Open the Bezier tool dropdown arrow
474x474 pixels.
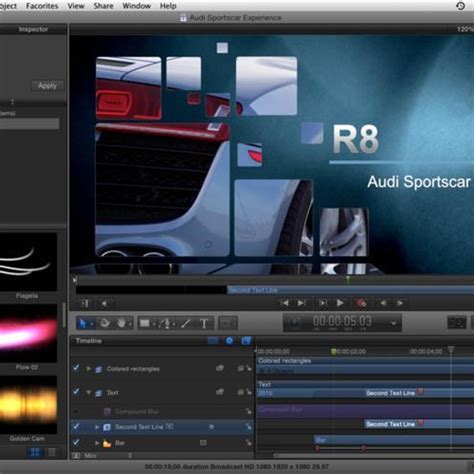tap(174, 324)
